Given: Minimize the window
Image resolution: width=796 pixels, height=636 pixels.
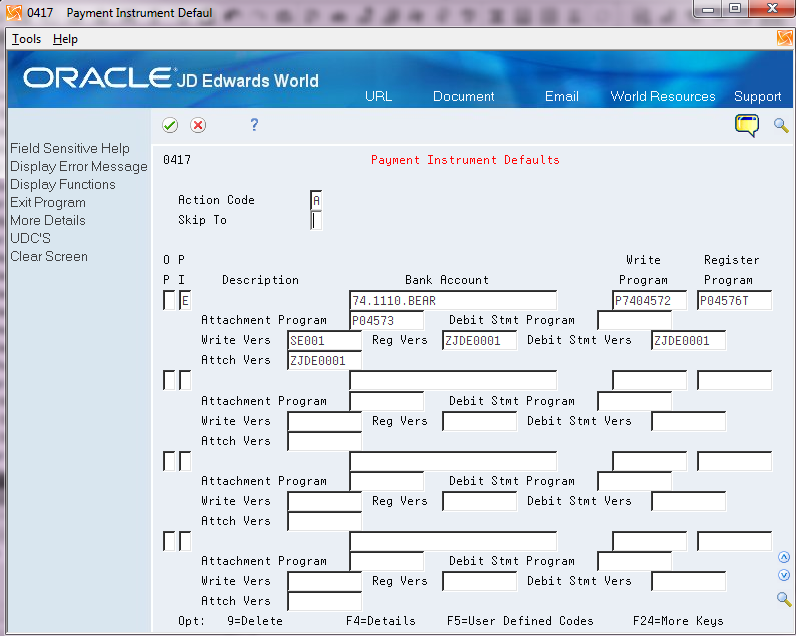Looking at the screenshot, I should click(x=709, y=8).
